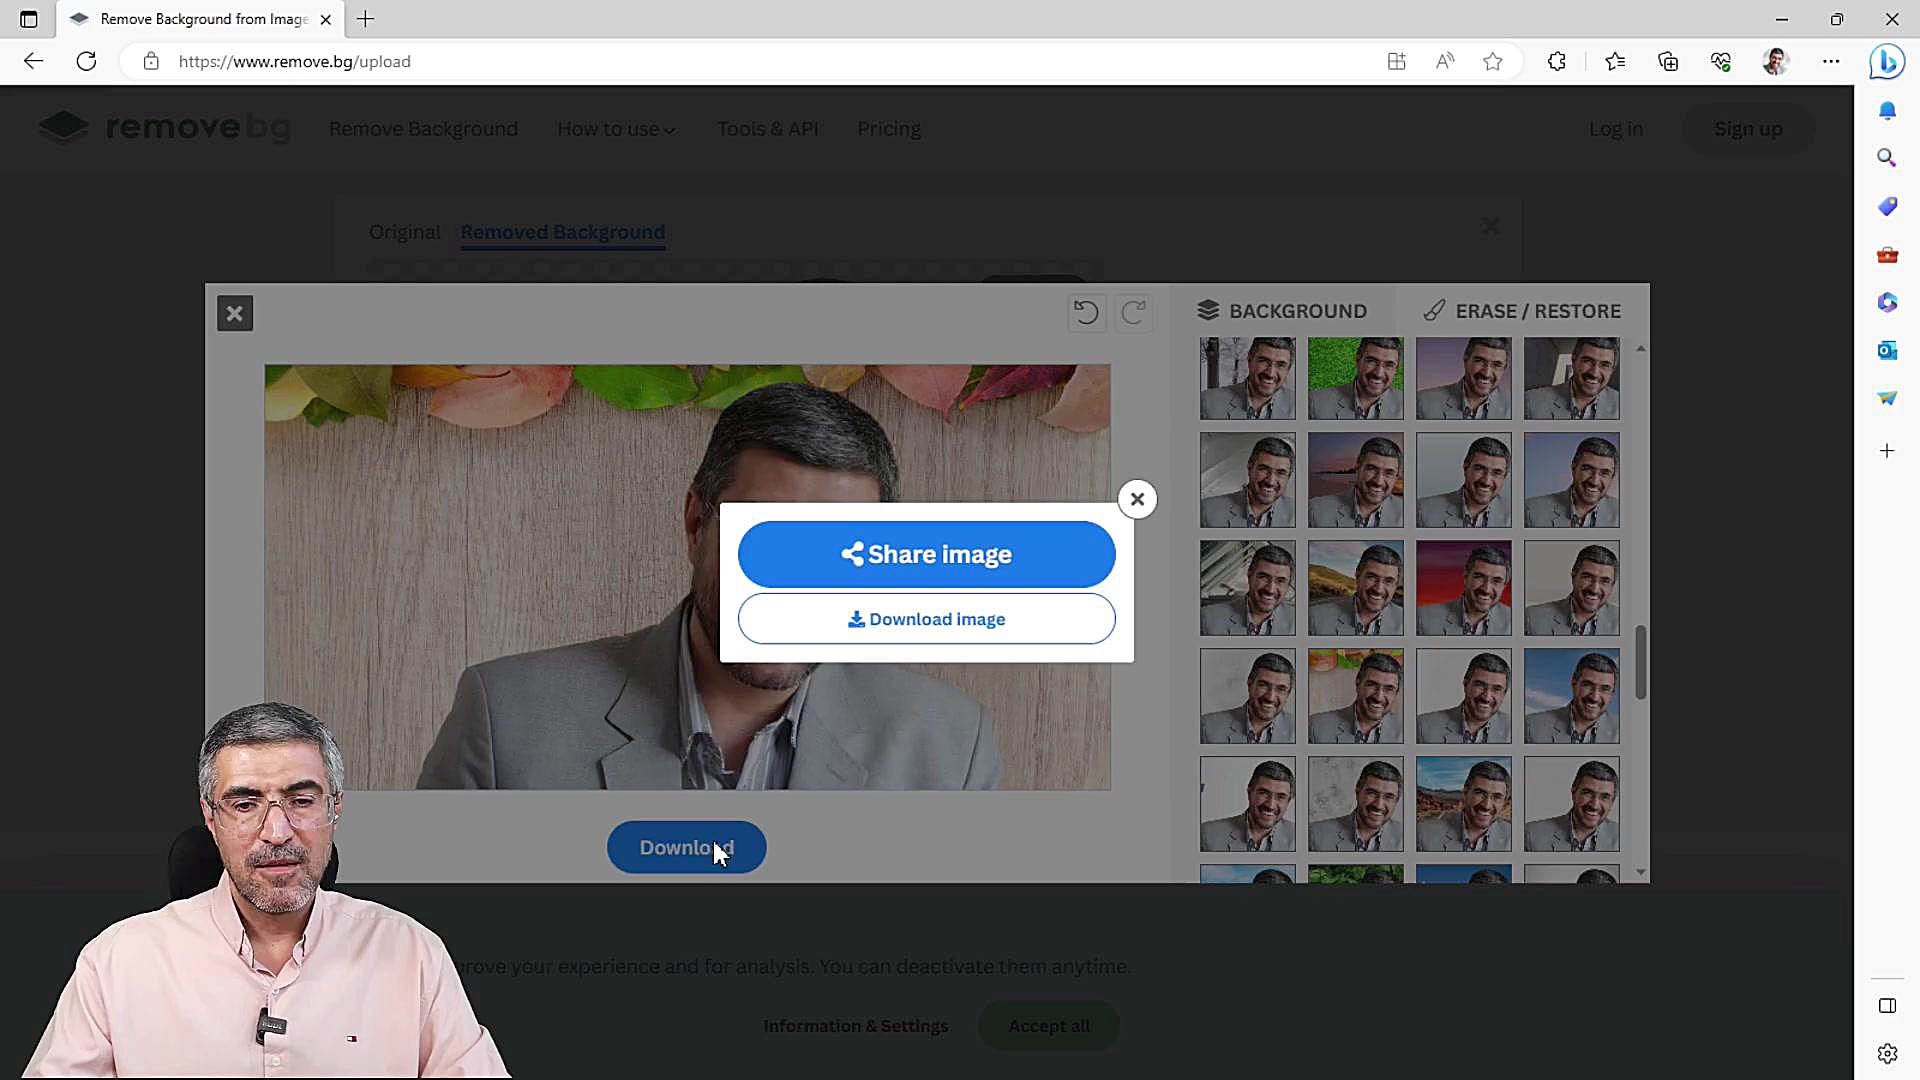The height and width of the screenshot is (1080, 1920).
Task: Click the background list scrollbar handle
Action: [x=1640, y=662]
